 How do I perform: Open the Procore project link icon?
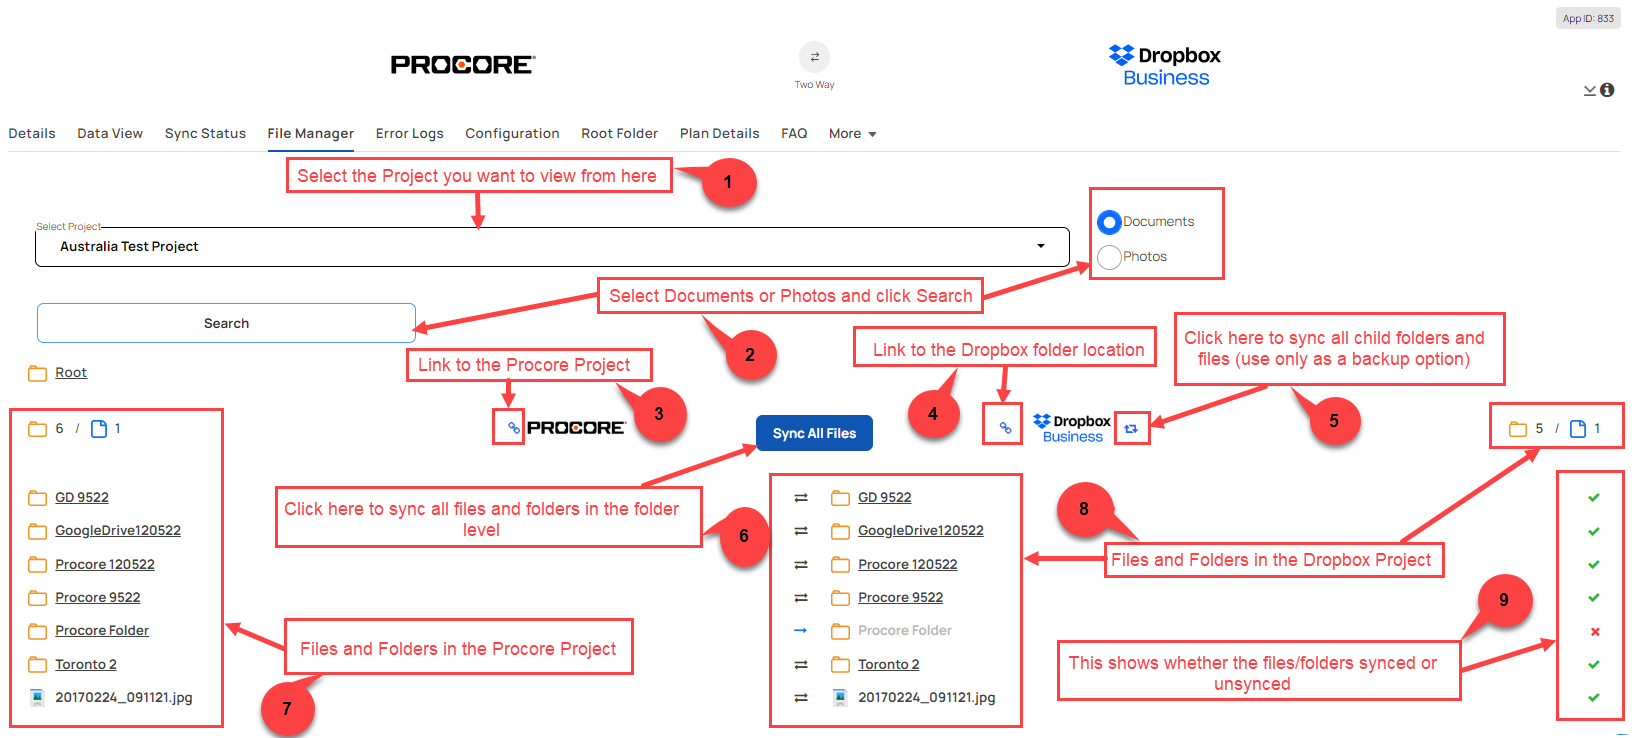513,428
